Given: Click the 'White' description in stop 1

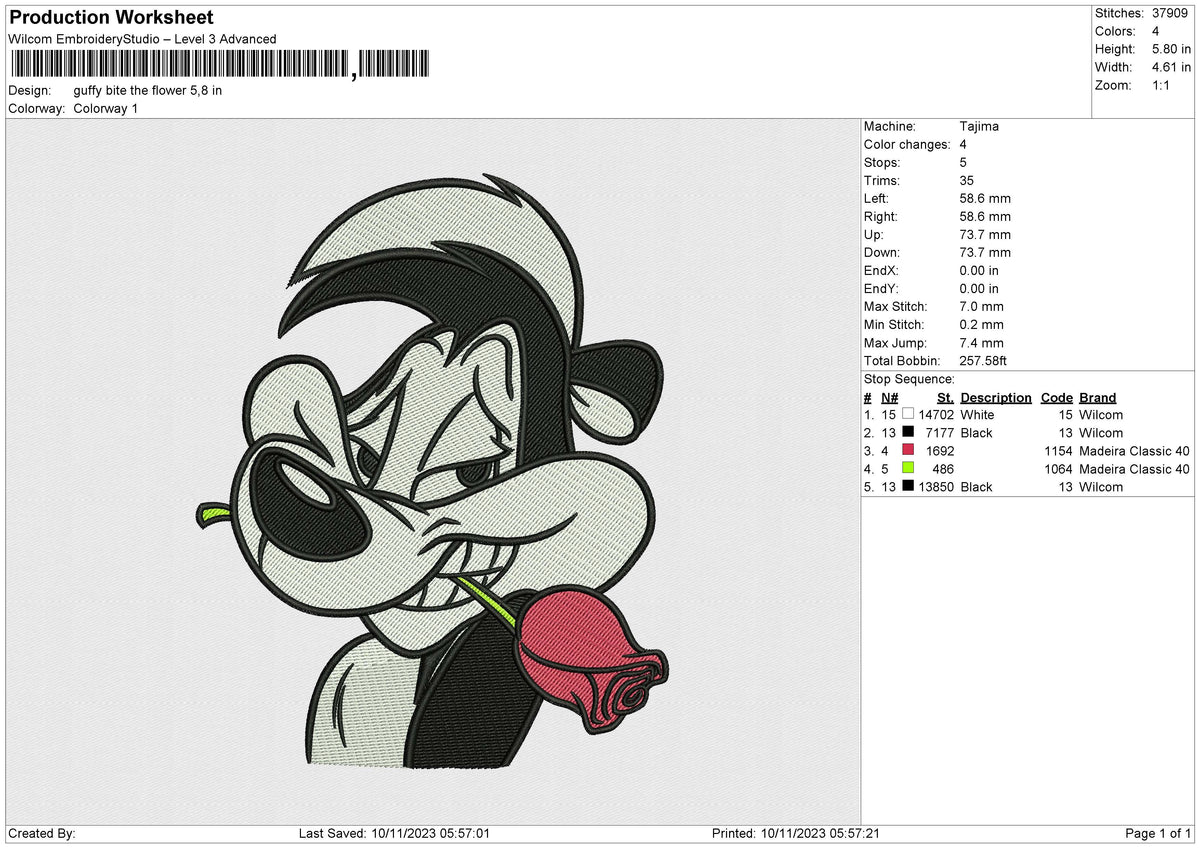Looking at the screenshot, I should coord(977,414).
